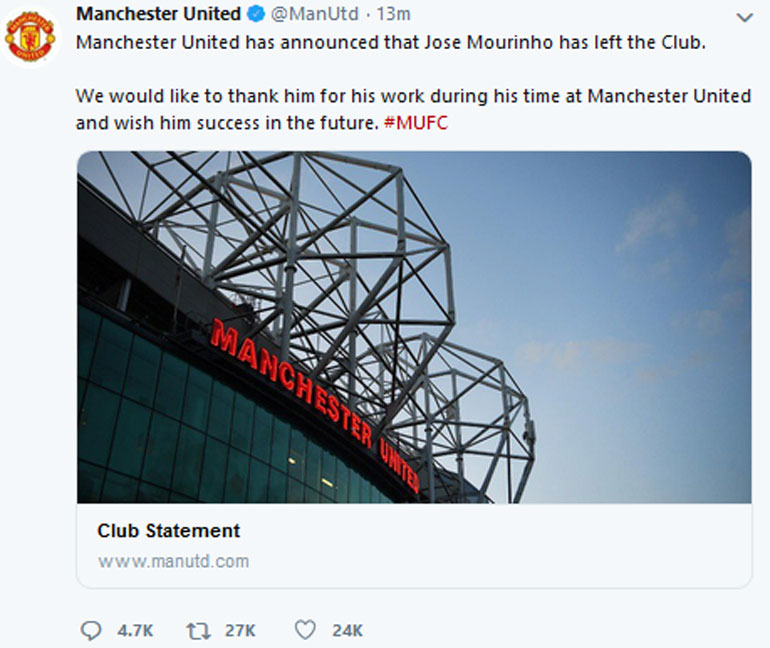
Task: Click the @ManUtd handle
Action: tap(315, 15)
